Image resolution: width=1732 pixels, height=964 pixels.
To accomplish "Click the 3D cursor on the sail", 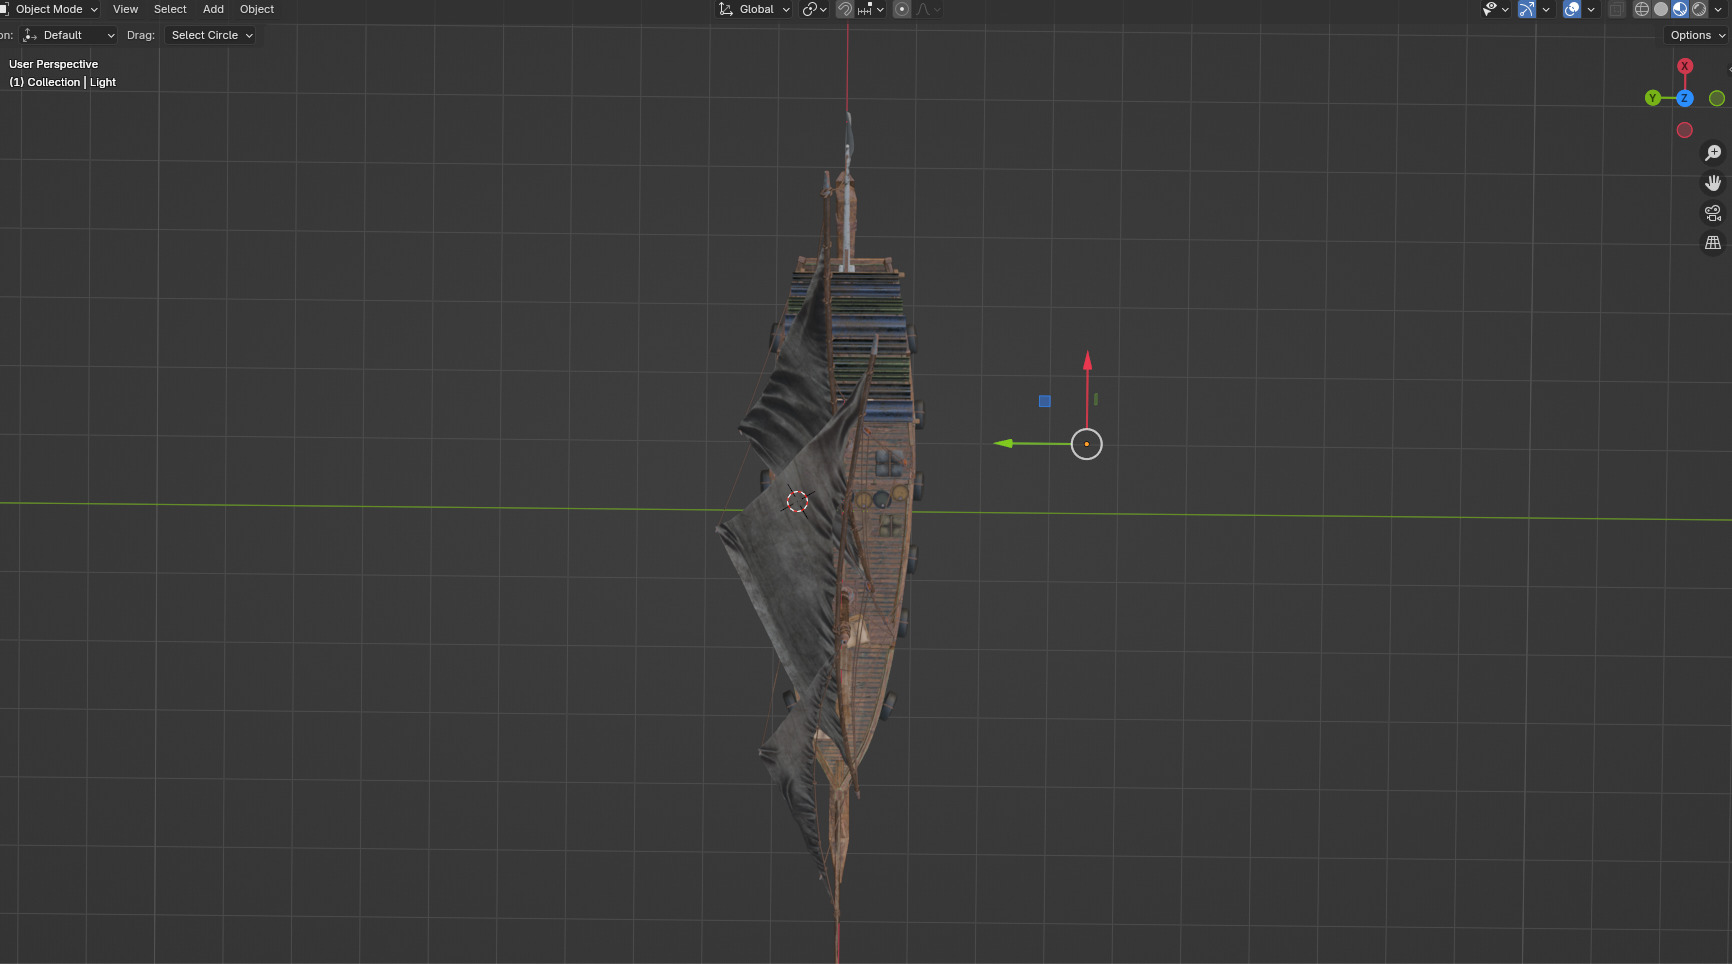I will (x=797, y=501).
